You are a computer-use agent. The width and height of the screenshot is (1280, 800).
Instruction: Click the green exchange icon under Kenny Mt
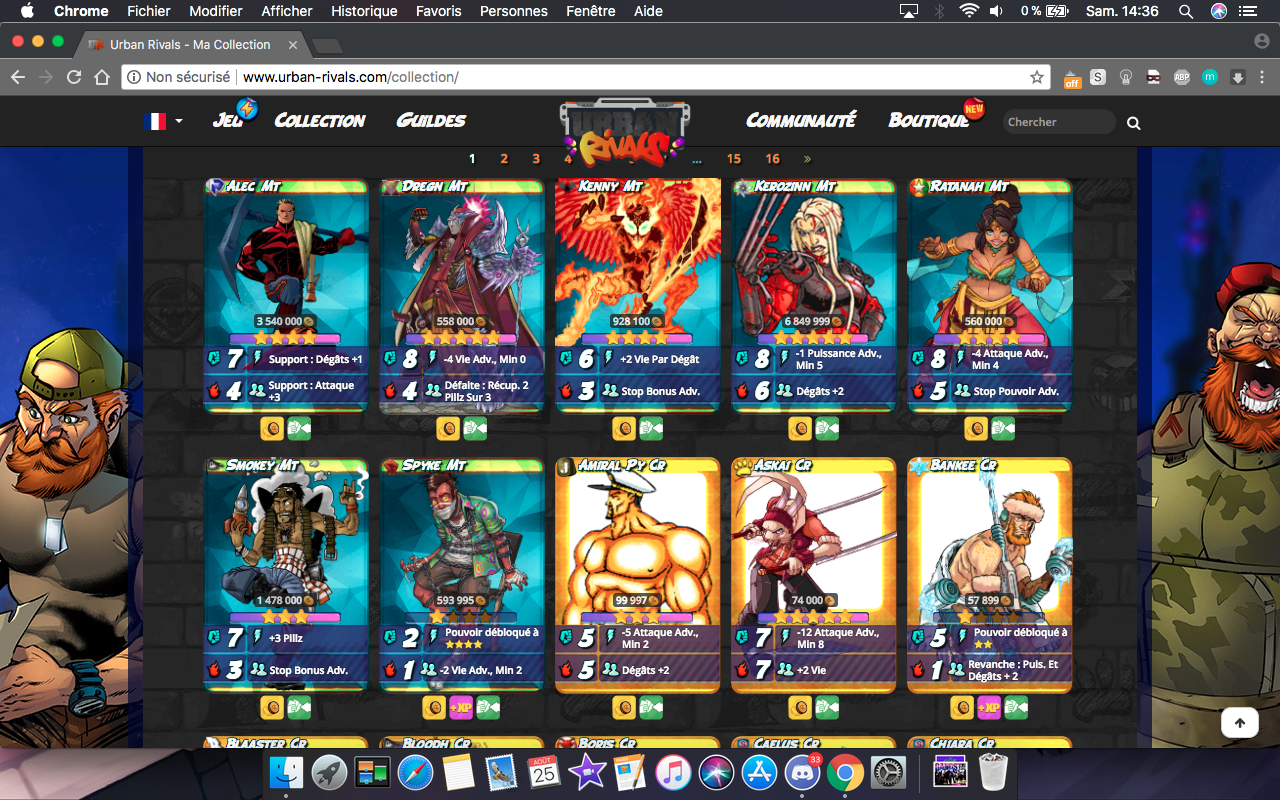click(651, 428)
